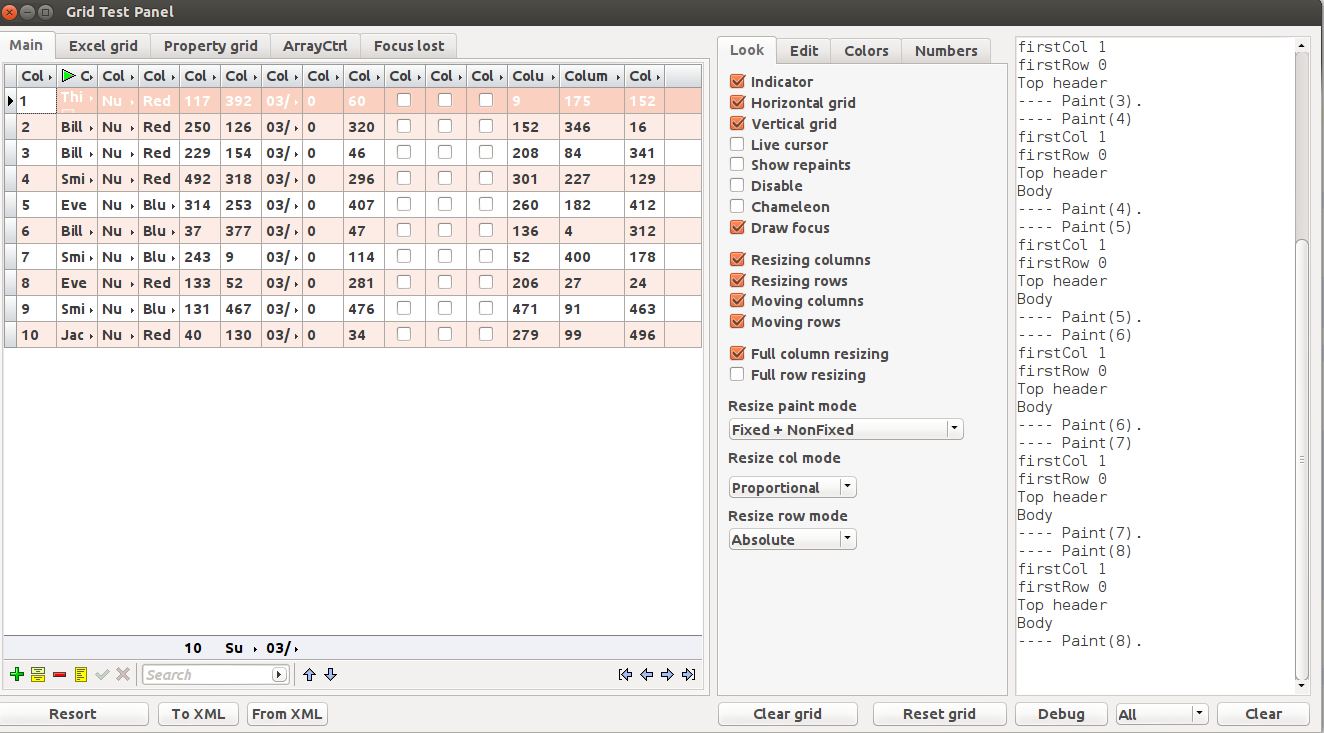Expand the Su summary arrow in footer

[x=255, y=649]
